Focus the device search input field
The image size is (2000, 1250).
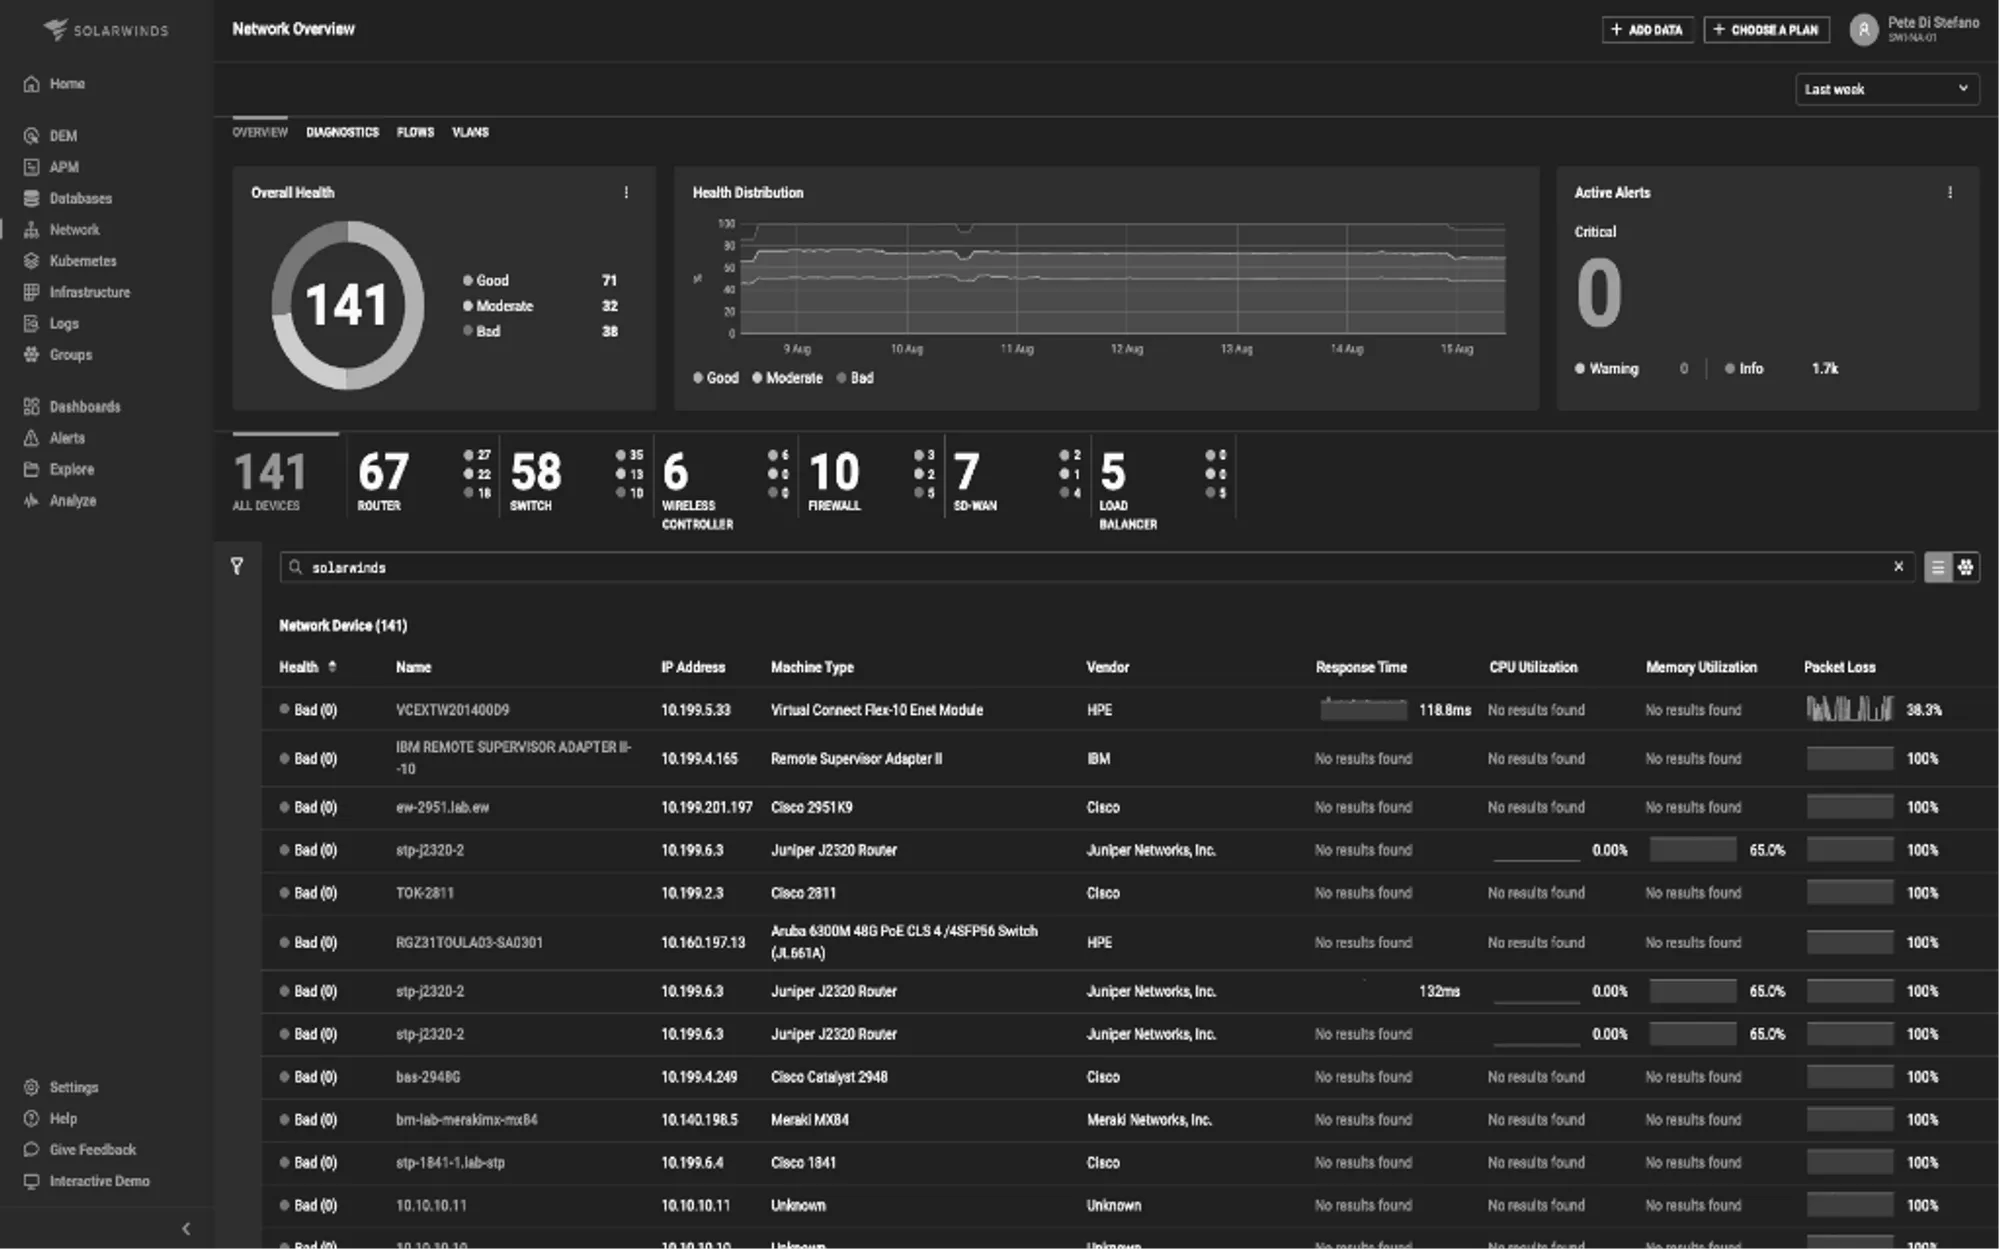pyautogui.click(x=1097, y=567)
